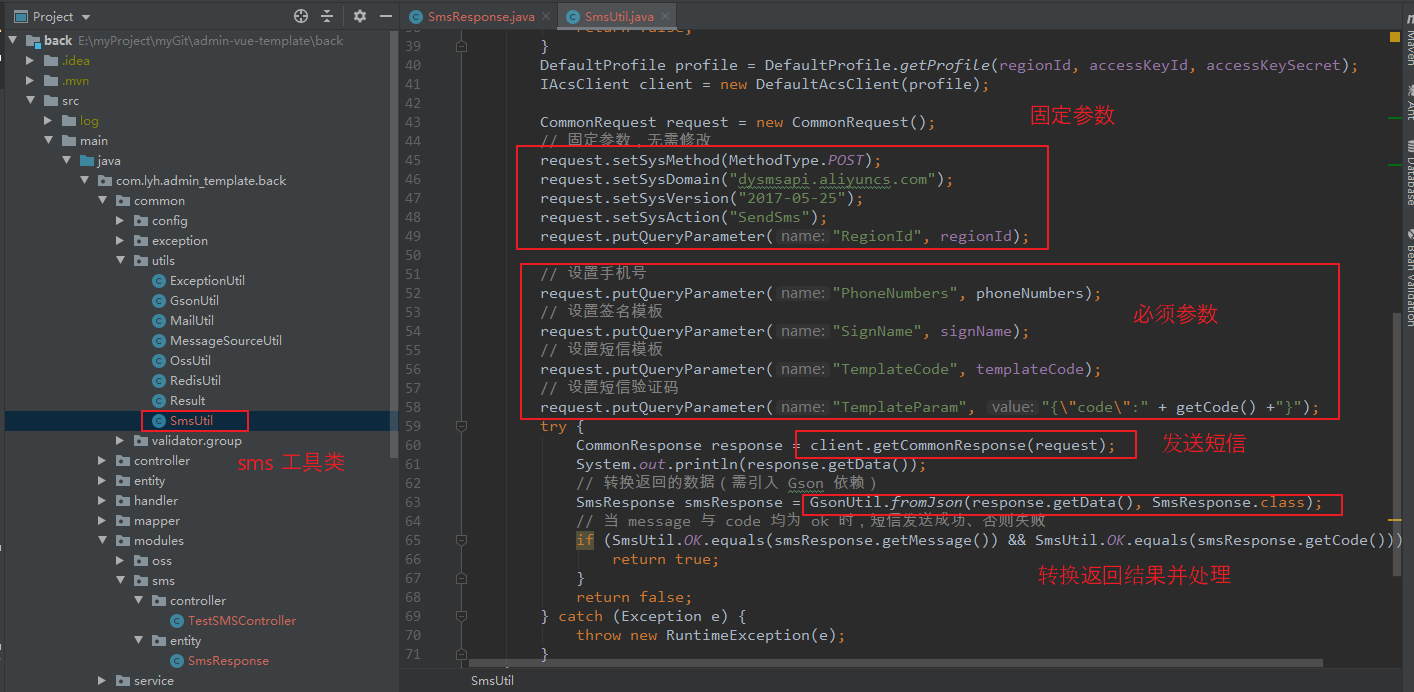Viewport: 1414px width, 692px height.
Task: Close the SmsResponse.java tab
Action: click(545, 17)
